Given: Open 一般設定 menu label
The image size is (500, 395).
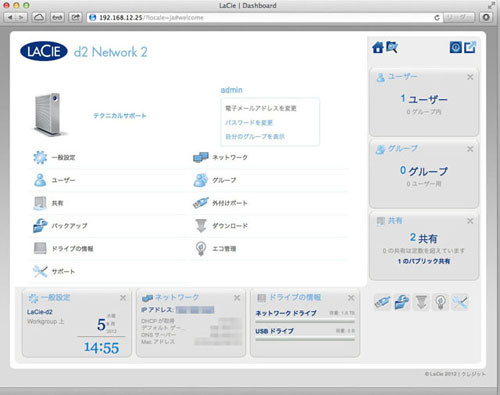Looking at the screenshot, I should (63, 157).
